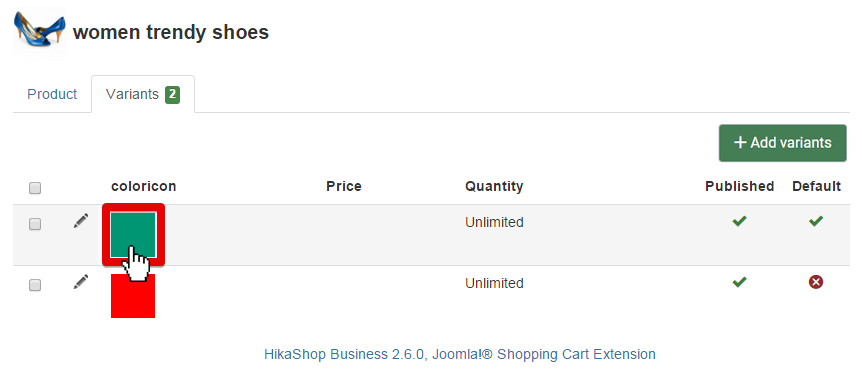
Task: Open the Variants tab
Action: coord(143,95)
